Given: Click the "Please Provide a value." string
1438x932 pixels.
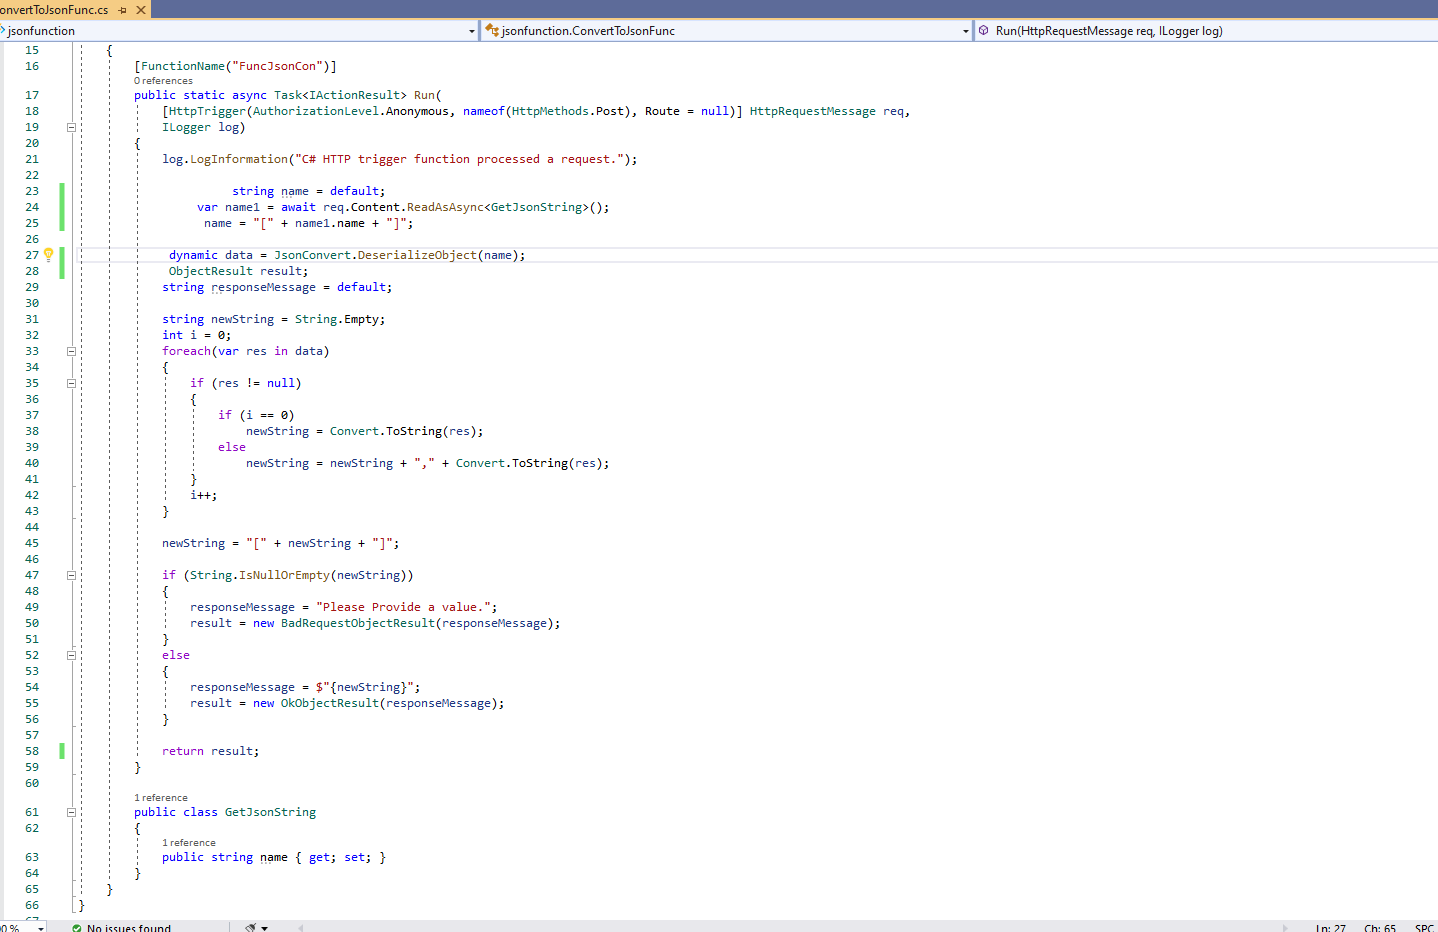Looking at the screenshot, I should 403,607.
